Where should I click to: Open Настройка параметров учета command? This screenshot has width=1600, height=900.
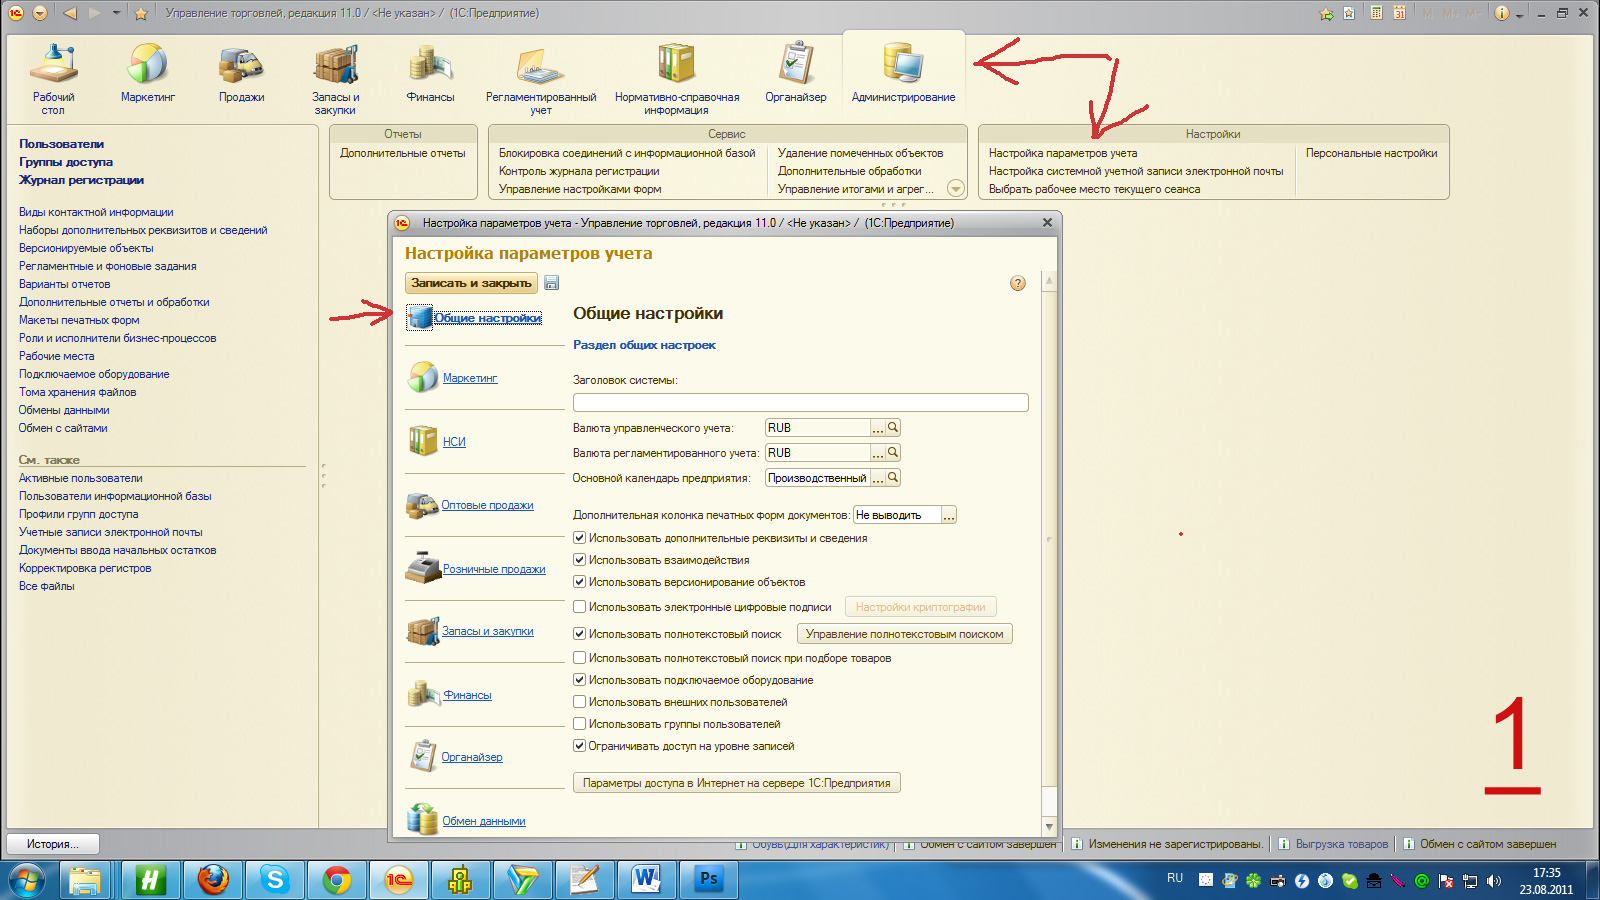click(1063, 153)
